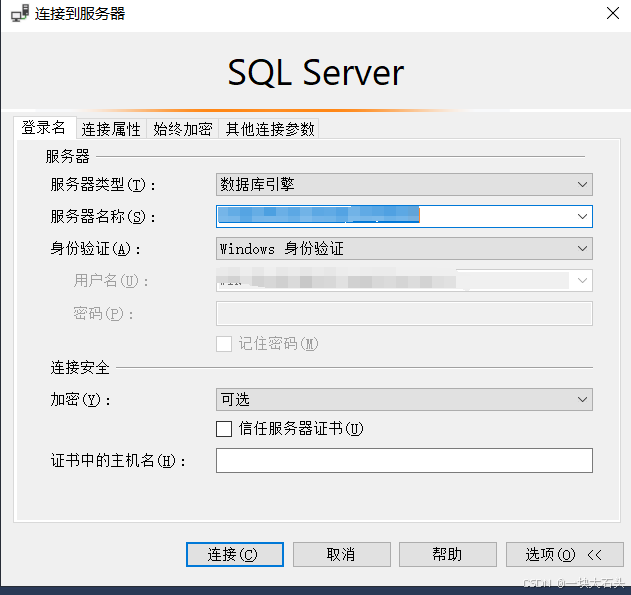Close the Connect to Server dialog

coord(612,13)
